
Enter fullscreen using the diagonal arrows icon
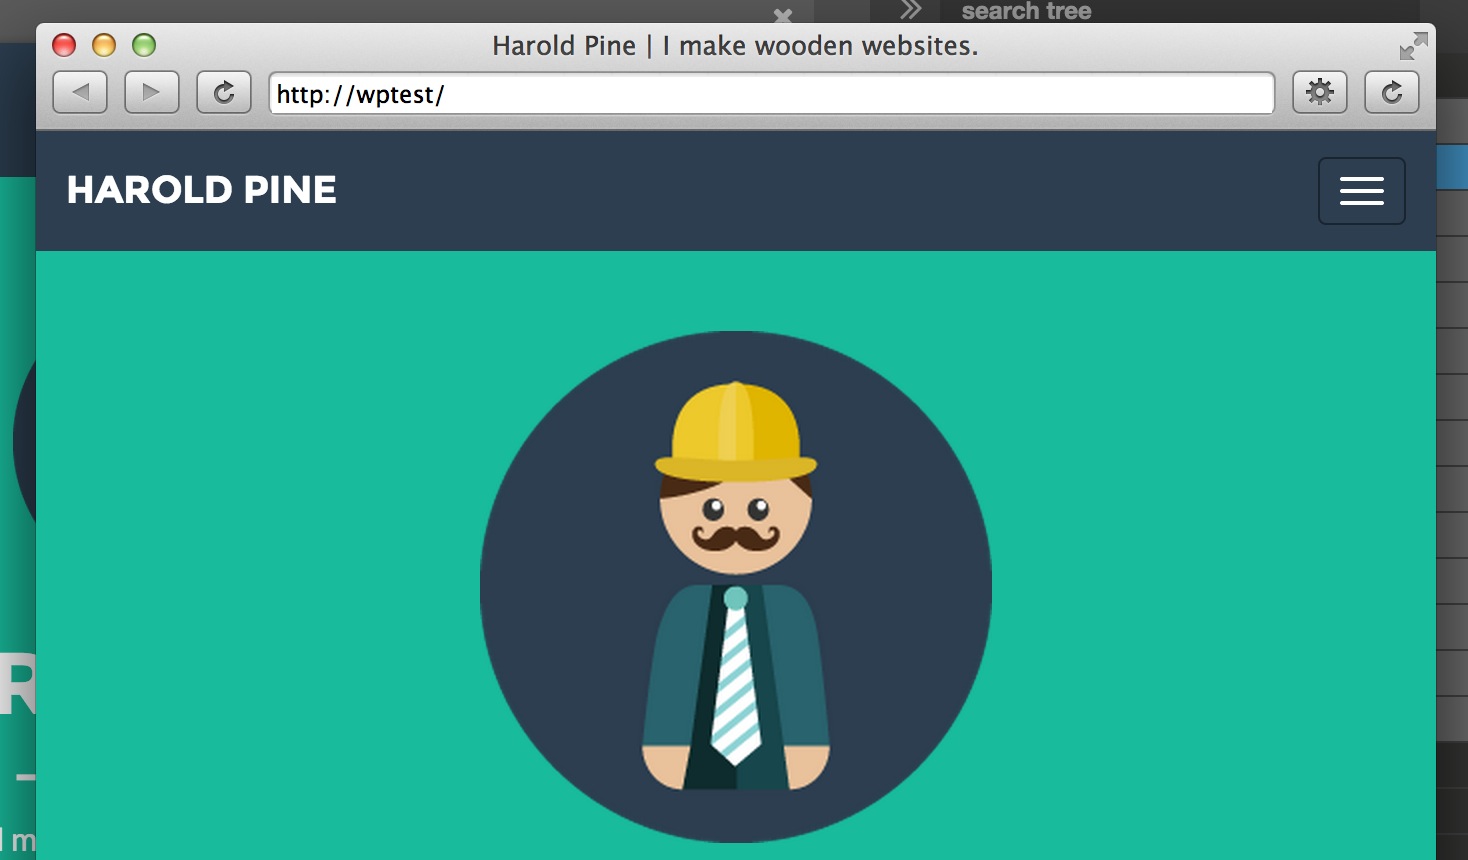[x=1413, y=46]
